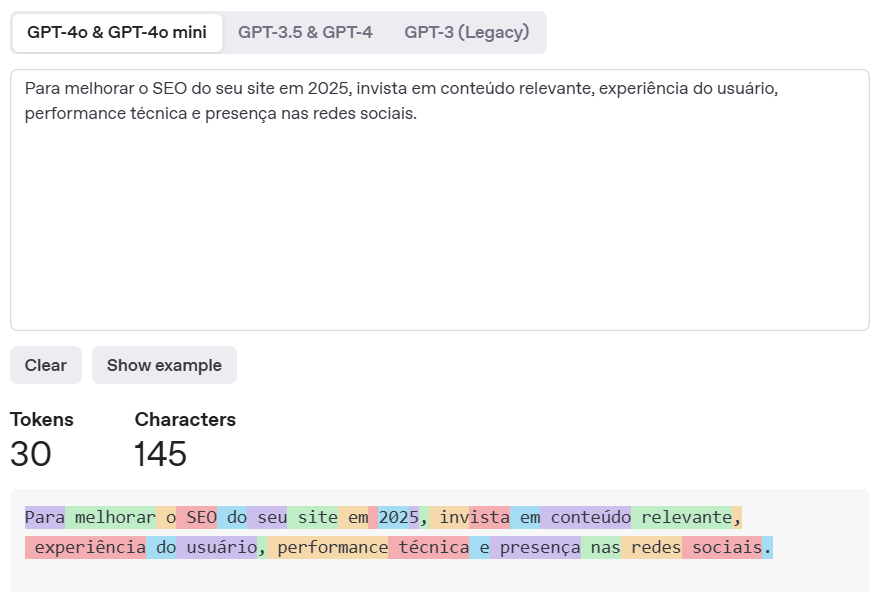Click inside the text input area
Viewport: 877px width, 592px height.
[x=440, y=220]
